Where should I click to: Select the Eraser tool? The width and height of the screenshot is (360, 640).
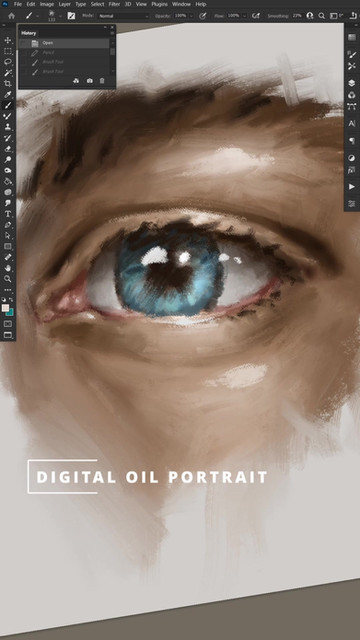coord(7,149)
